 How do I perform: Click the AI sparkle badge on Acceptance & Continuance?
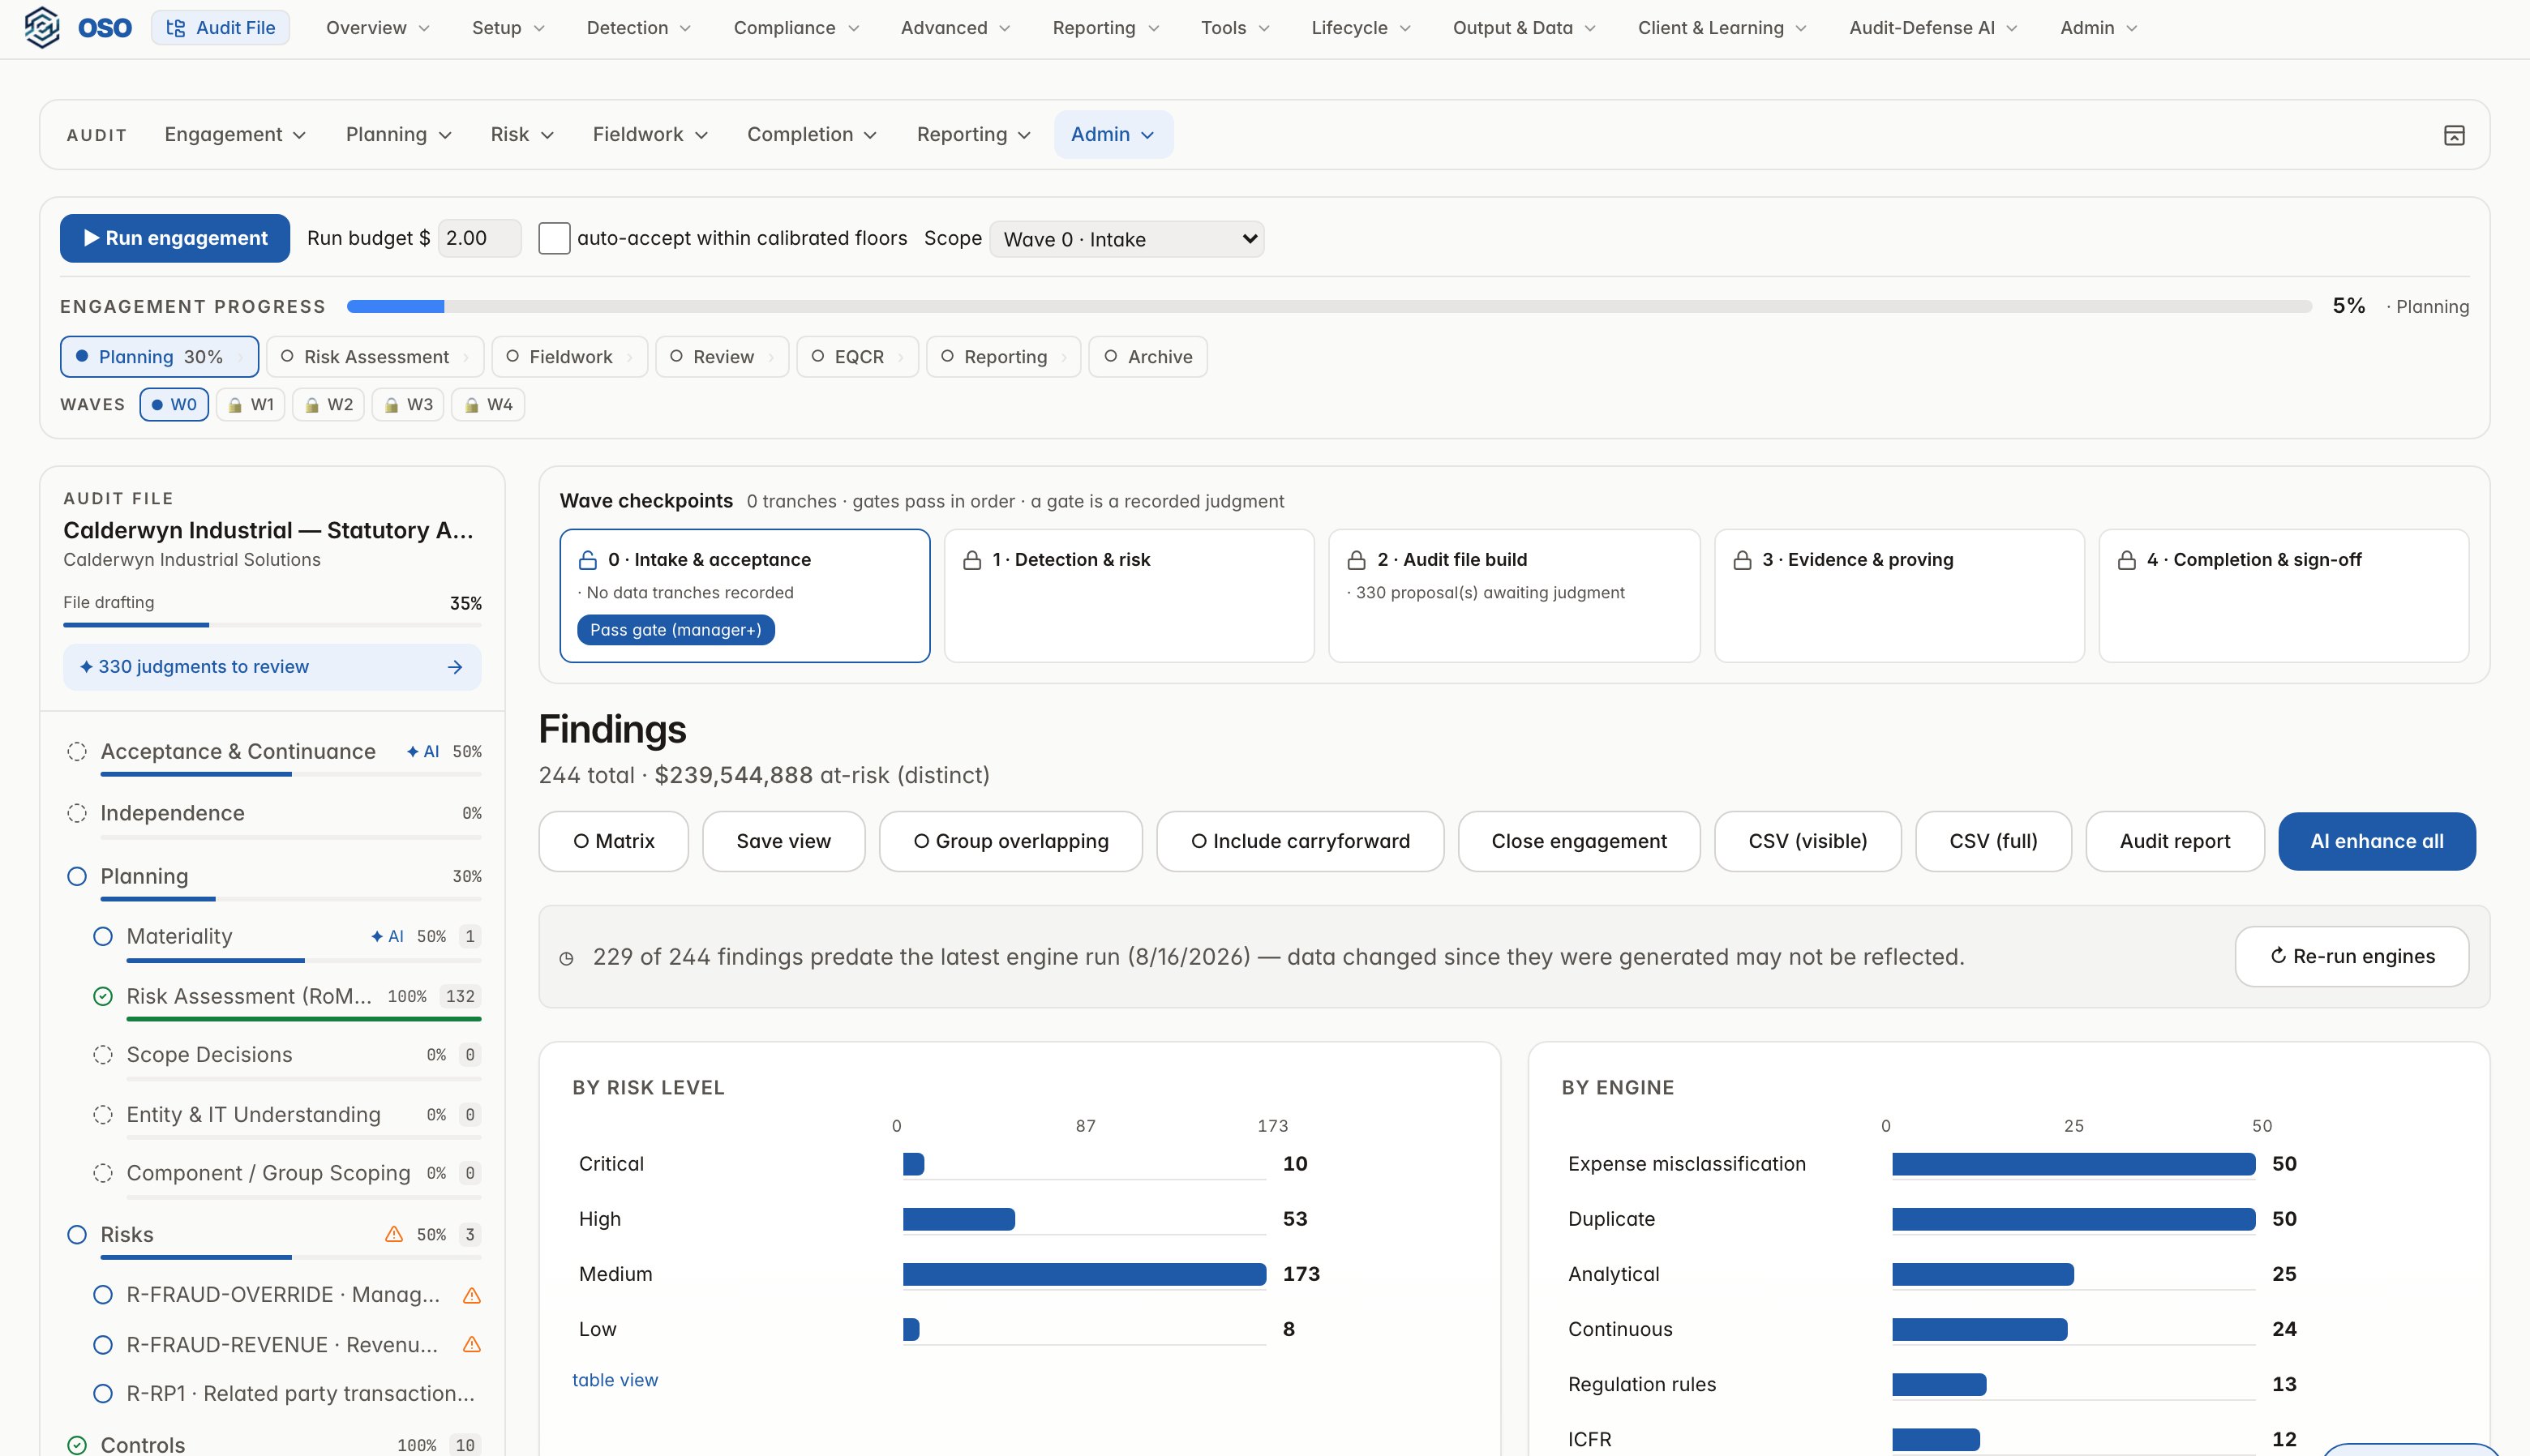click(x=422, y=751)
